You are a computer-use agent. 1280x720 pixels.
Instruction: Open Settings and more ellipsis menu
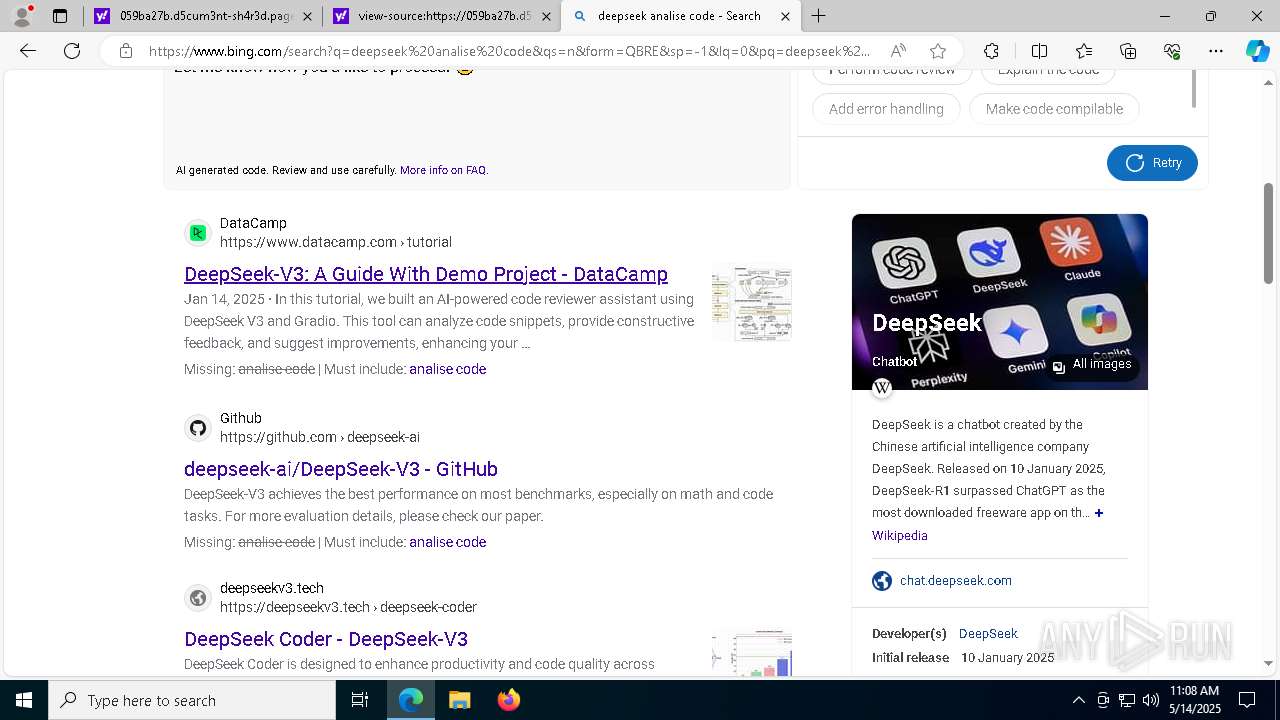pyautogui.click(x=1216, y=51)
